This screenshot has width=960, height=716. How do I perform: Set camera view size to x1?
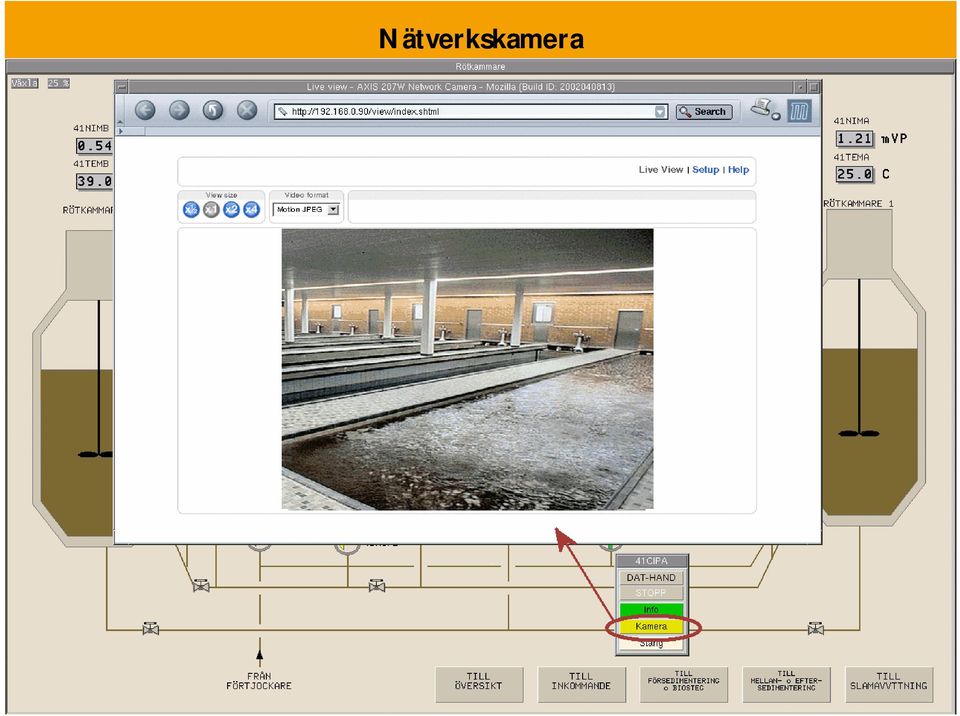[211, 210]
